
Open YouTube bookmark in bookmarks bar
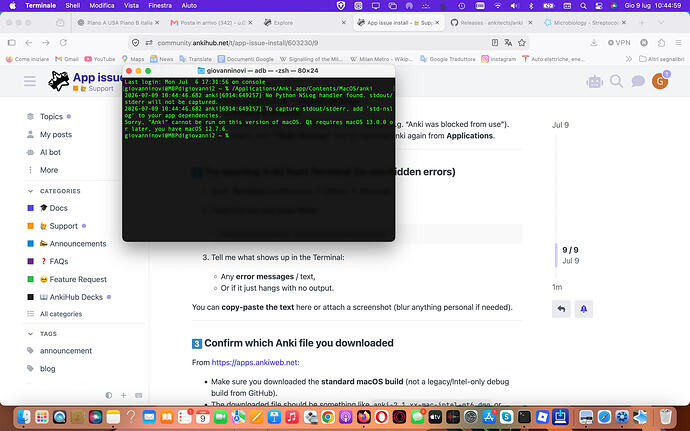tap(100, 59)
